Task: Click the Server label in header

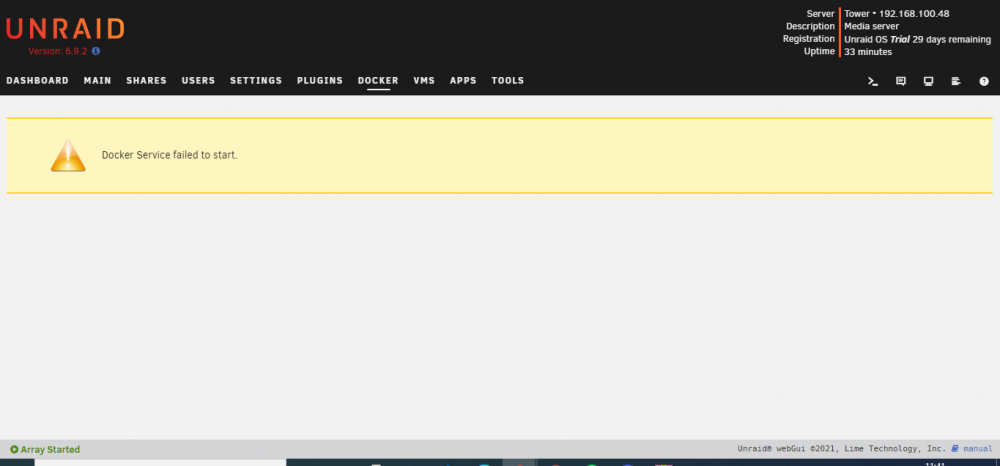Action: point(821,13)
